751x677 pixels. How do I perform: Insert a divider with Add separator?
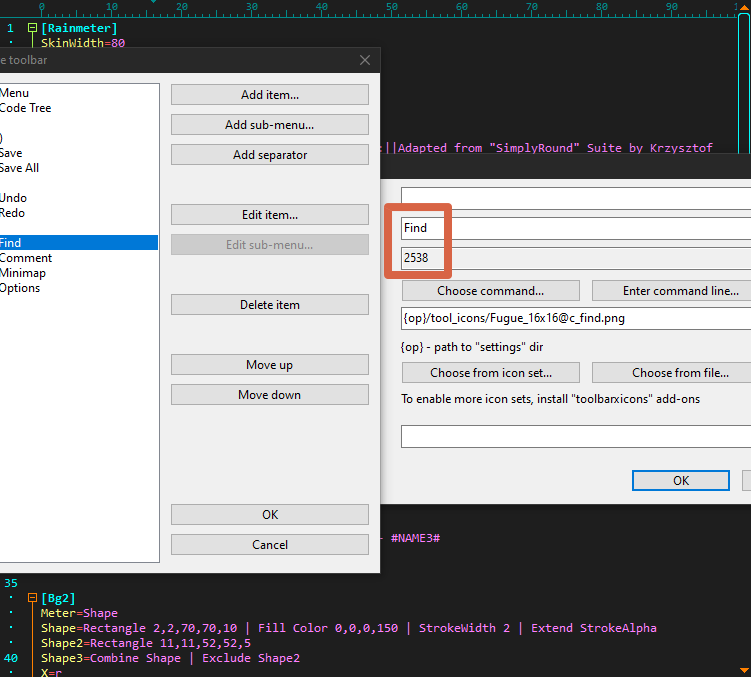(270, 155)
